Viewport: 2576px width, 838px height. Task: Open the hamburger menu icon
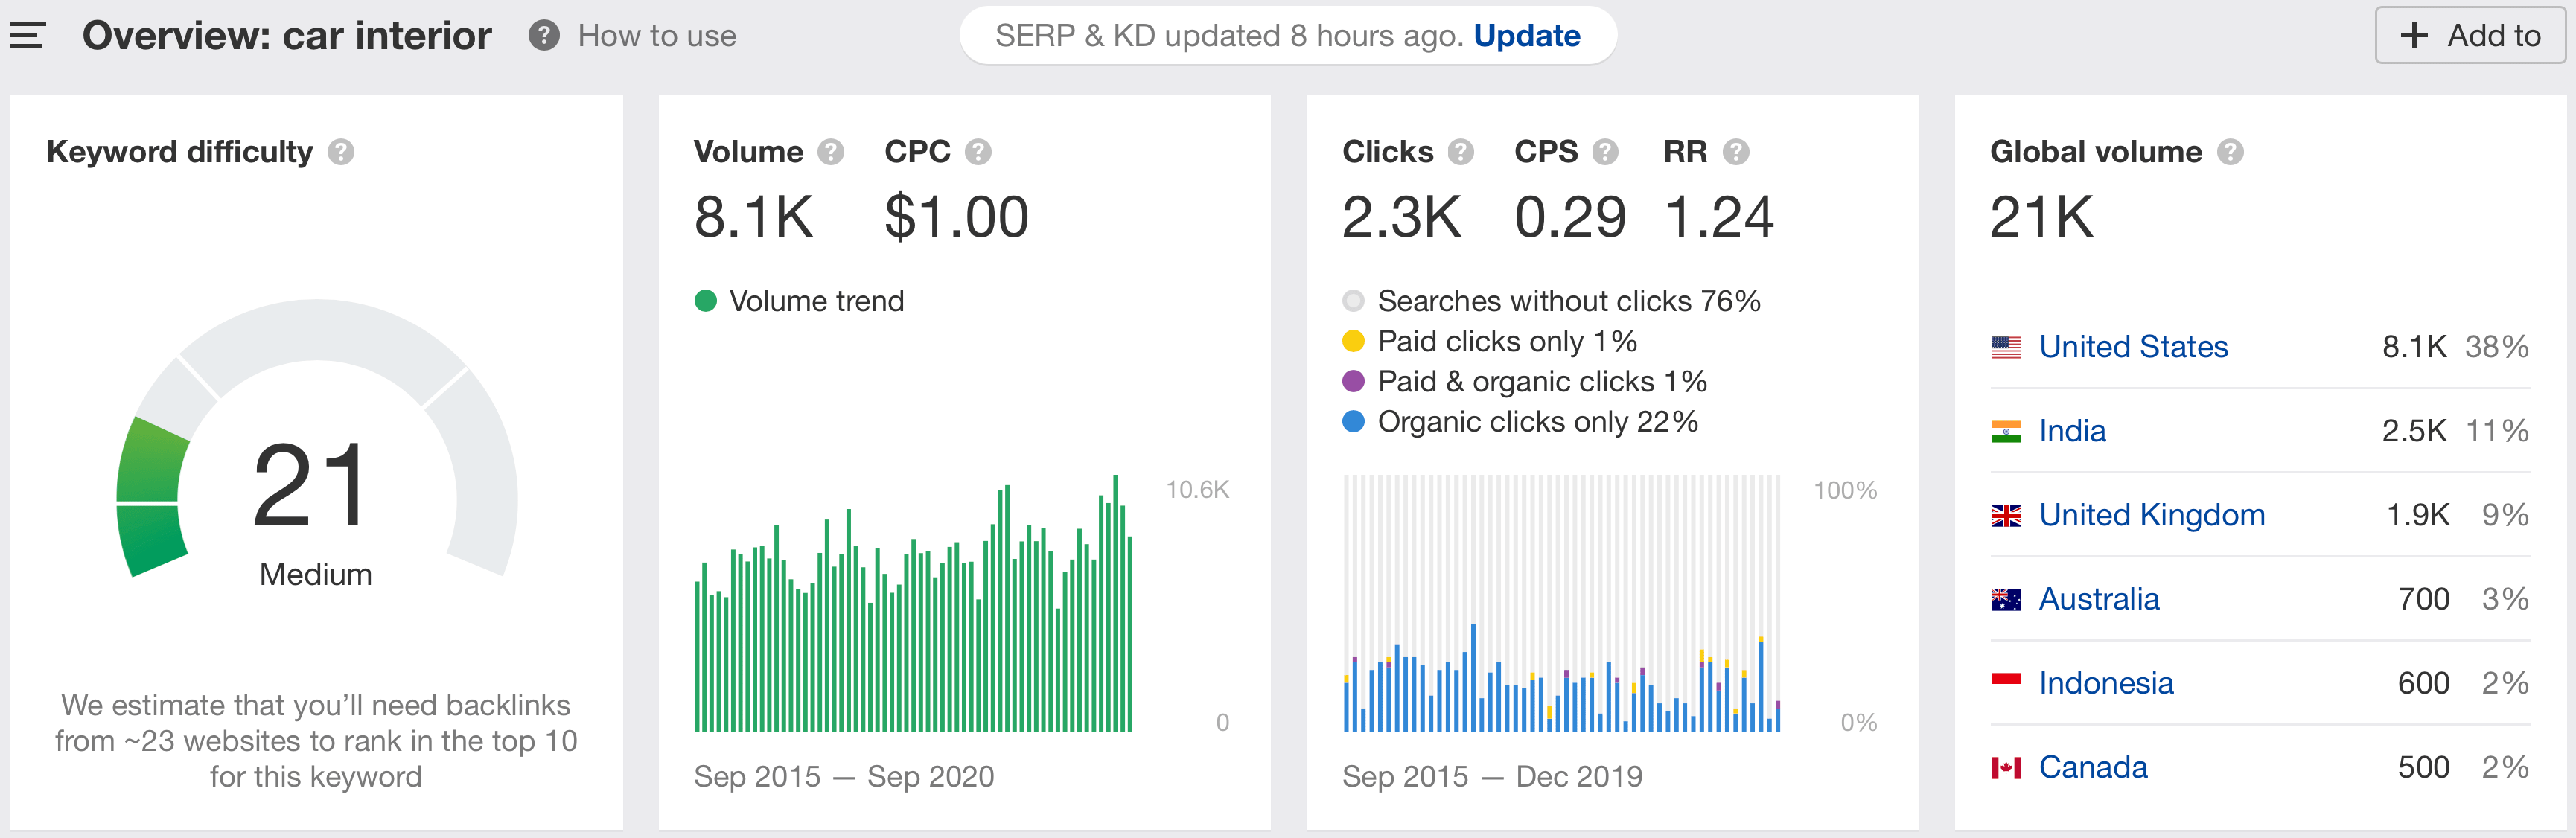[x=28, y=36]
